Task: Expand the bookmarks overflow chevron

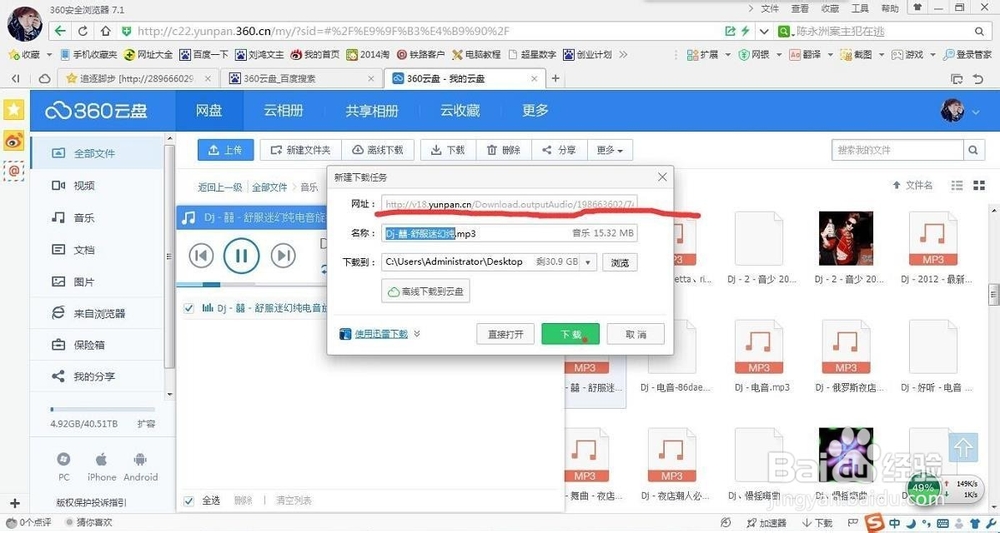Action: 623,55
